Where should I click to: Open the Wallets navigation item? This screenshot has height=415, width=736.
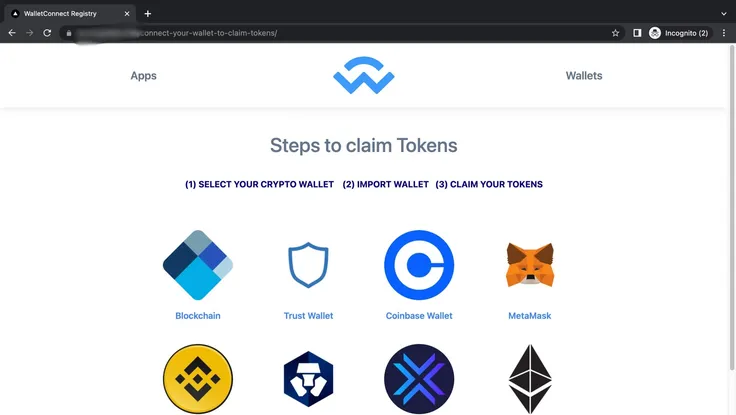pos(584,76)
